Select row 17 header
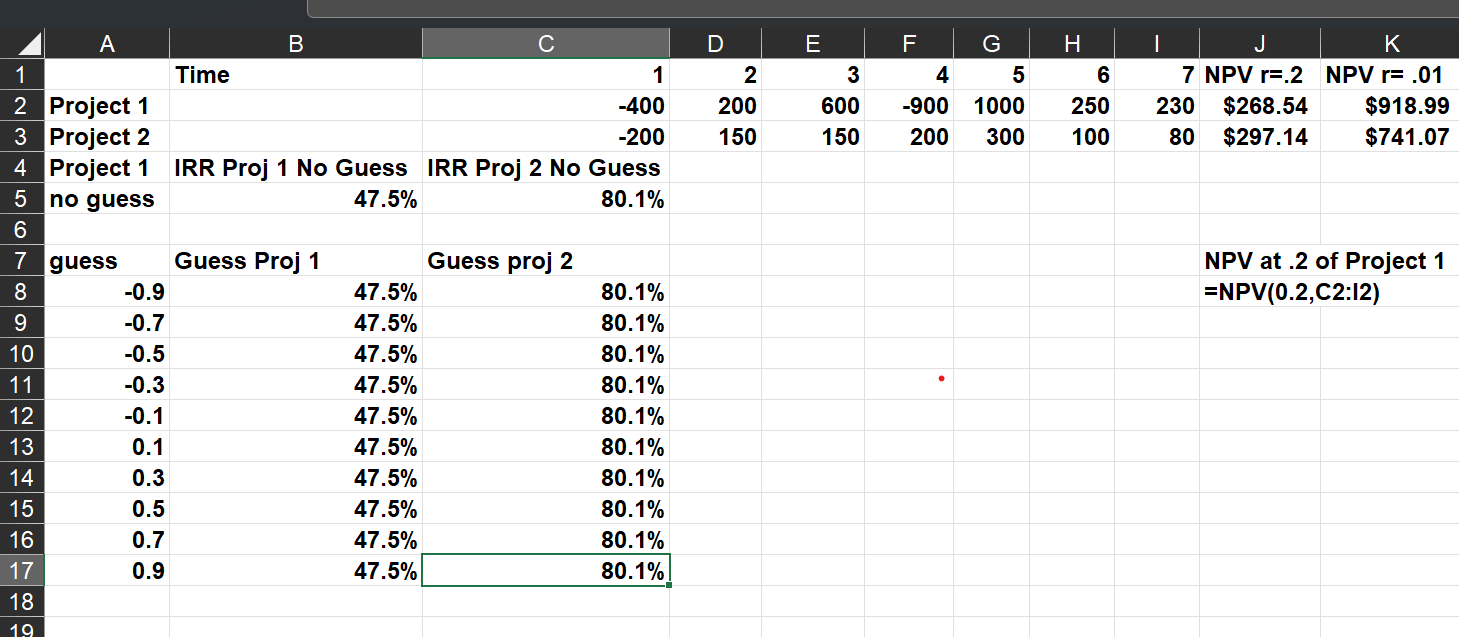The image size is (1459, 637). point(22,571)
